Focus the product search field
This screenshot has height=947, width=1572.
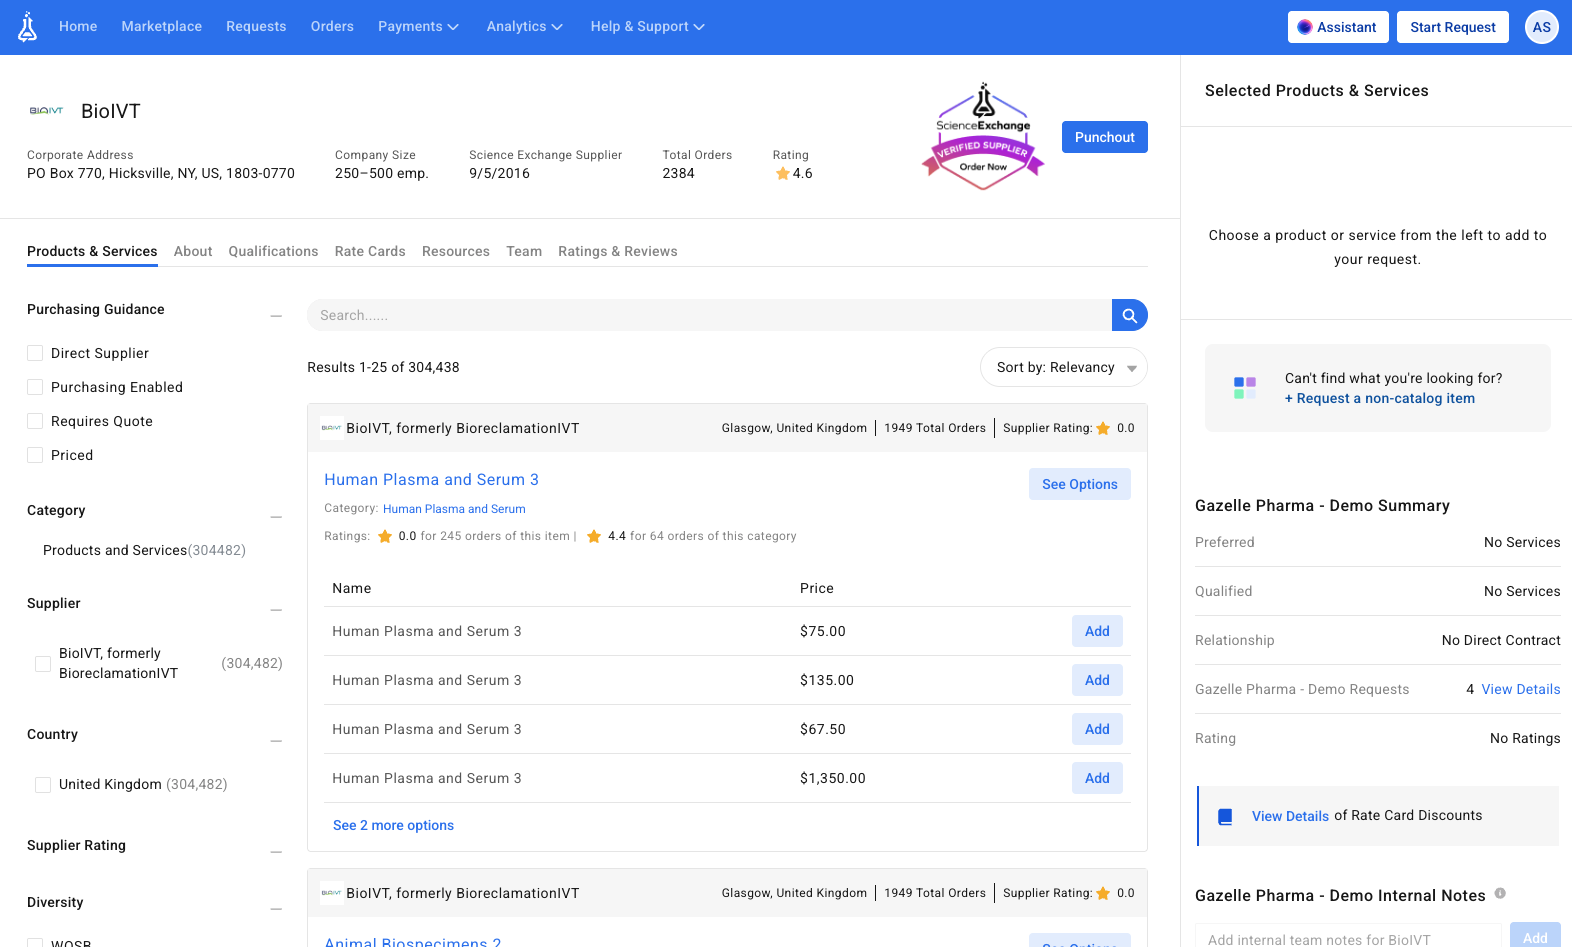[x=709, y=315]
